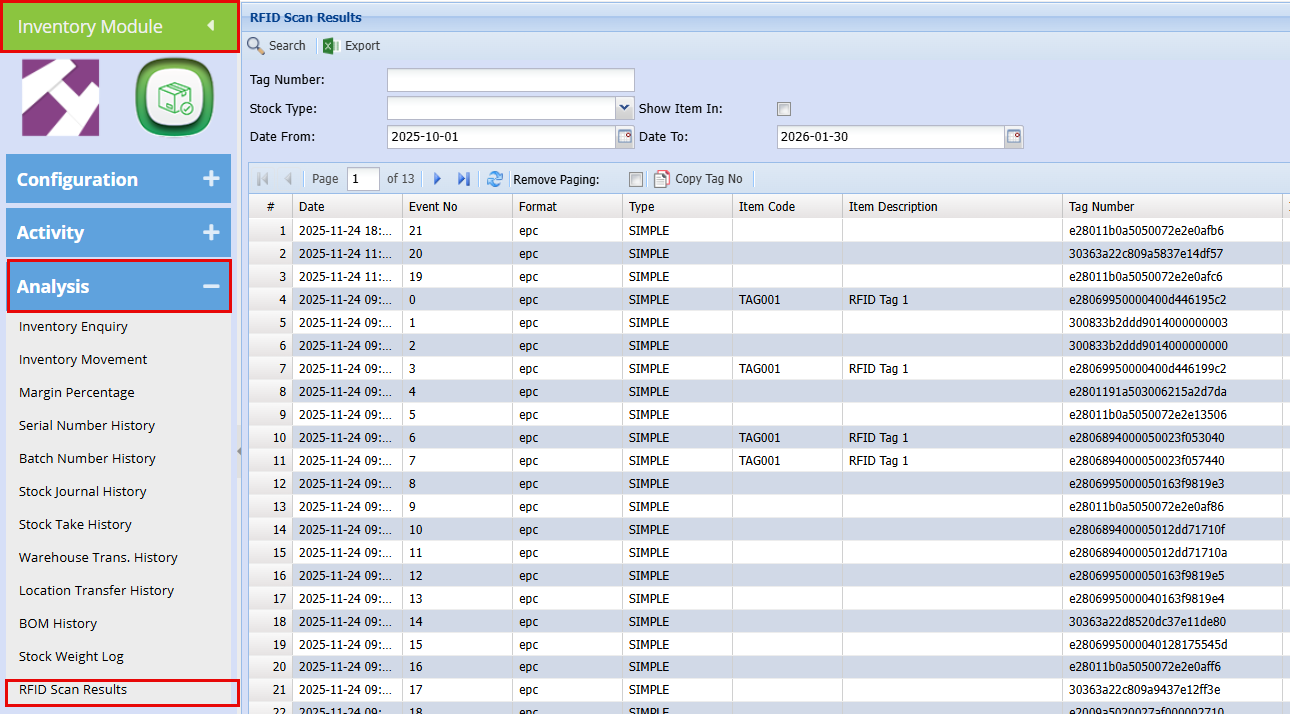Click the Search magnifier icon

point(256,46)
